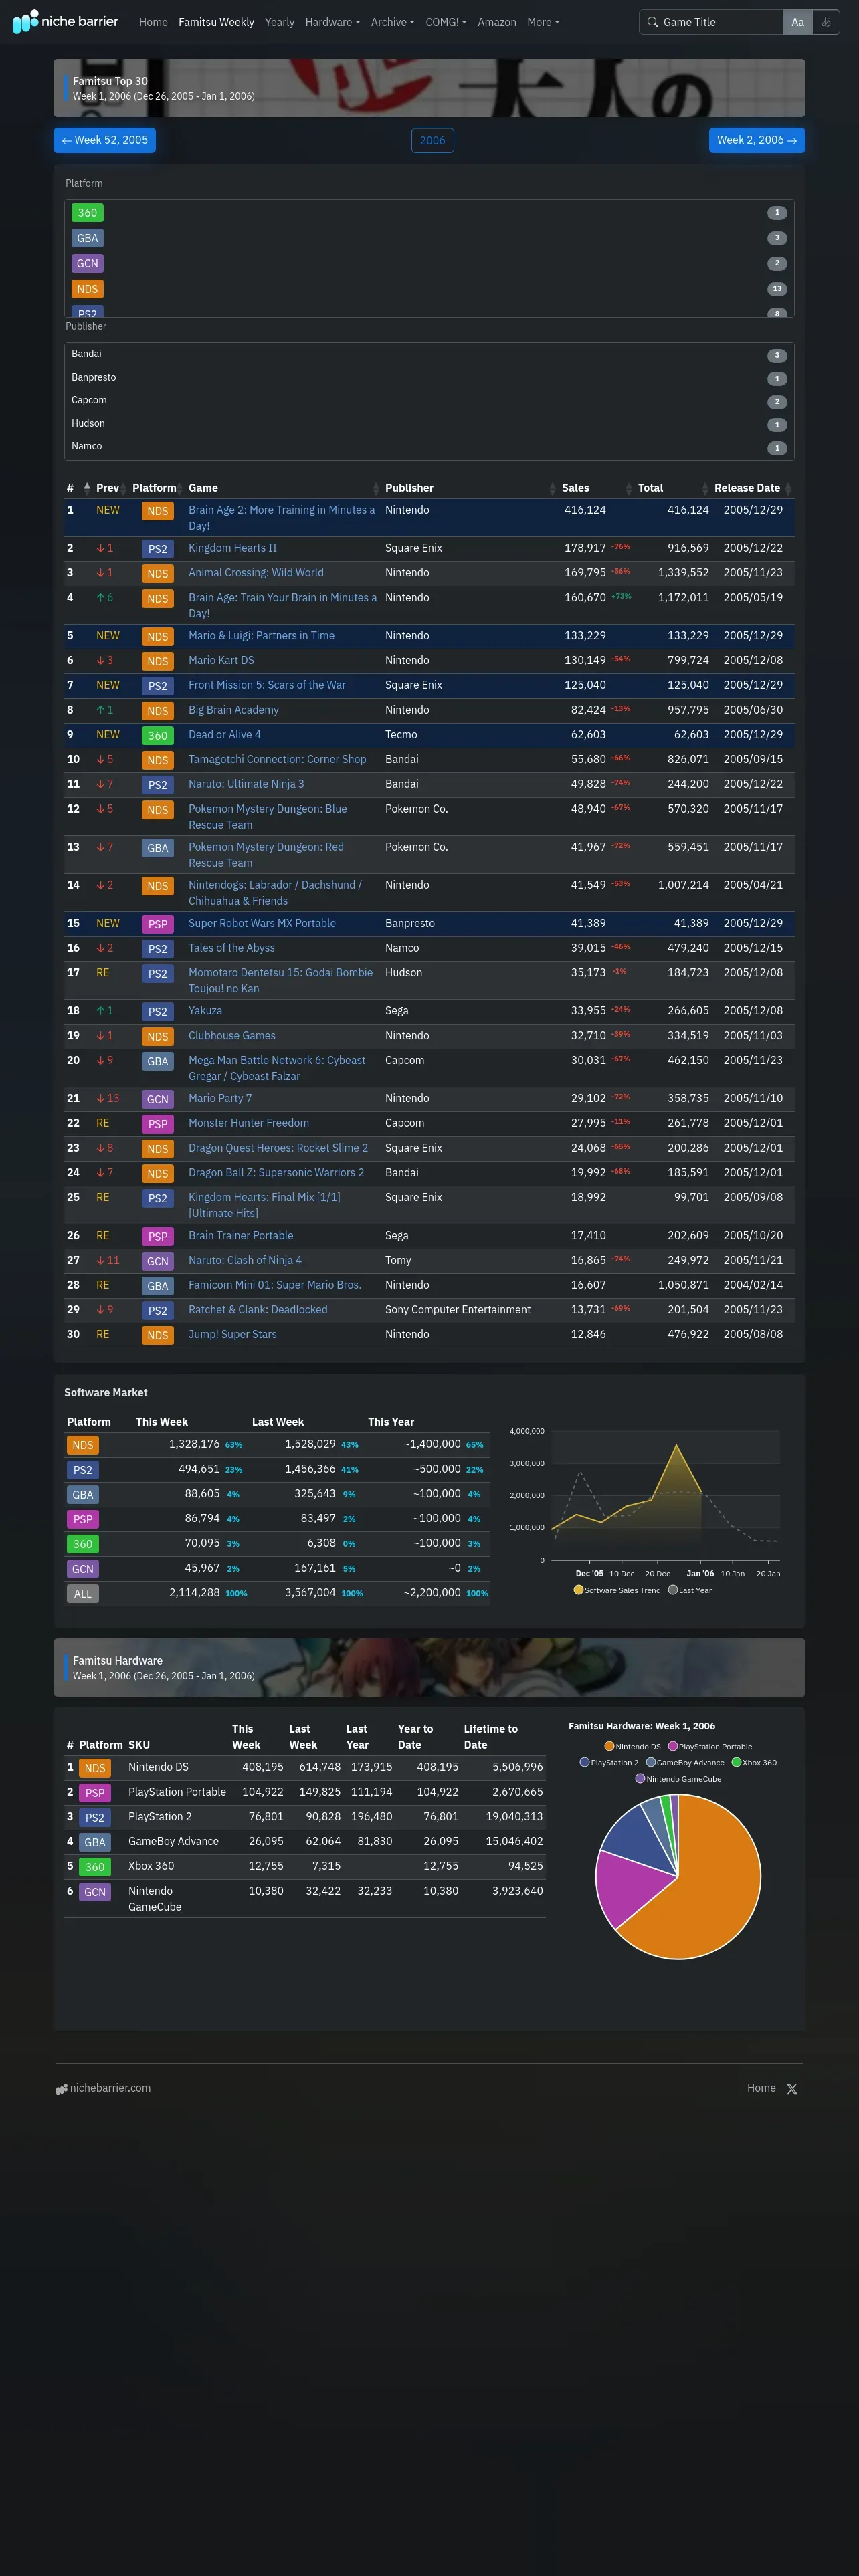The image size is (859, 2576).
Task: Sort table by Publisher column
Action: click(470, 488)
